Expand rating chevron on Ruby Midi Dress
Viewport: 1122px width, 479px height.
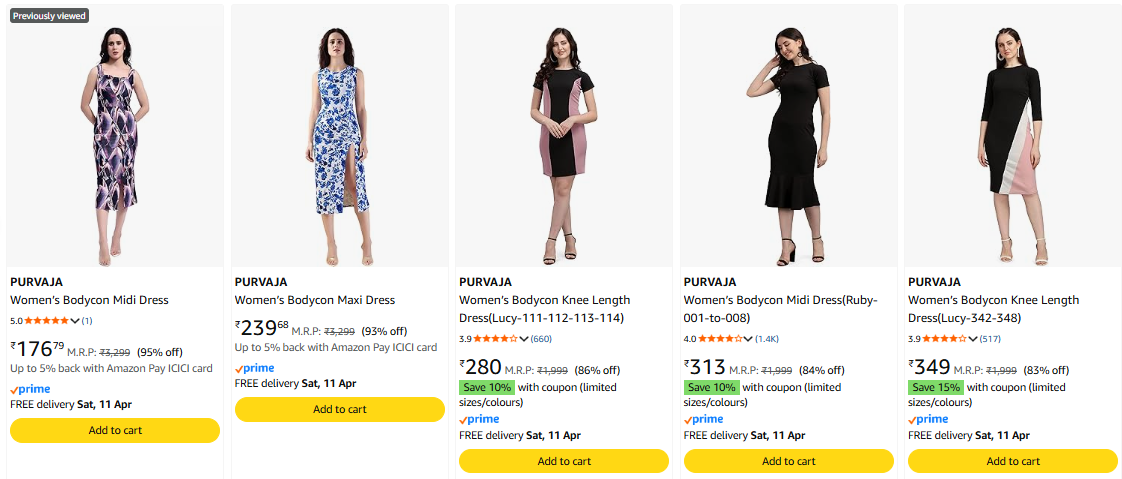[x=748, y=339]
